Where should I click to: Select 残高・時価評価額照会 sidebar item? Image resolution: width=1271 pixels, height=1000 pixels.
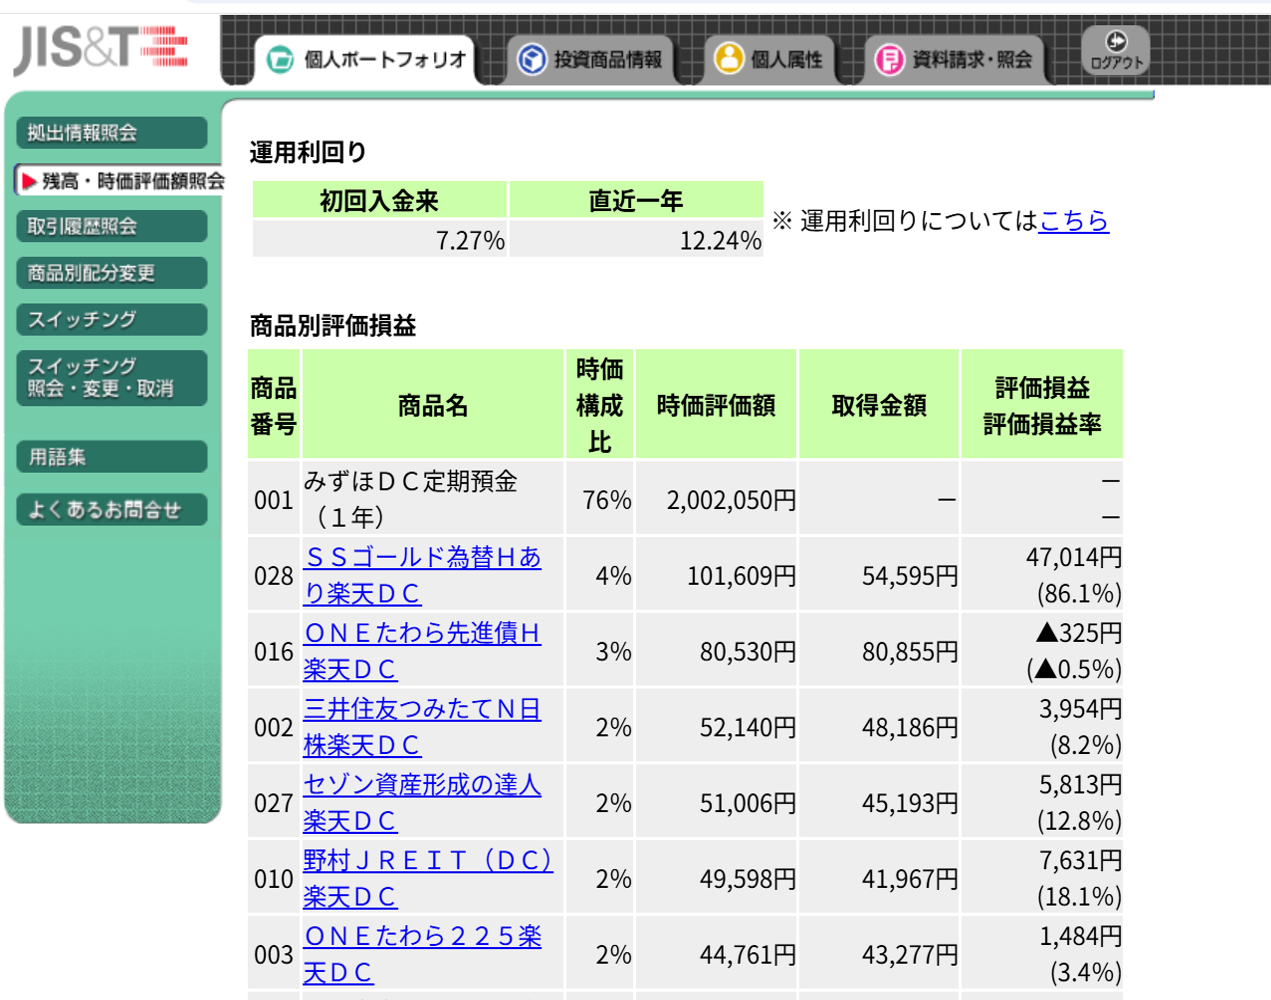tap(122, 181)
